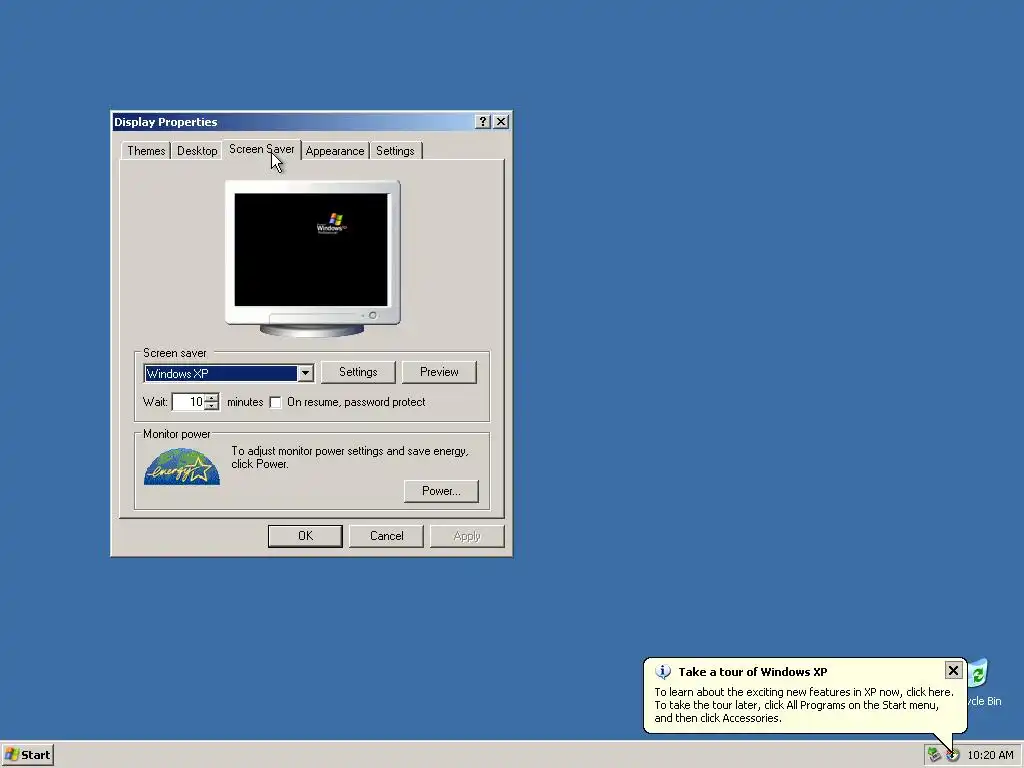This screenshot has width=1024, height=768.
Task: Preview the selected screen saver
Action: (x=439, y=372)
